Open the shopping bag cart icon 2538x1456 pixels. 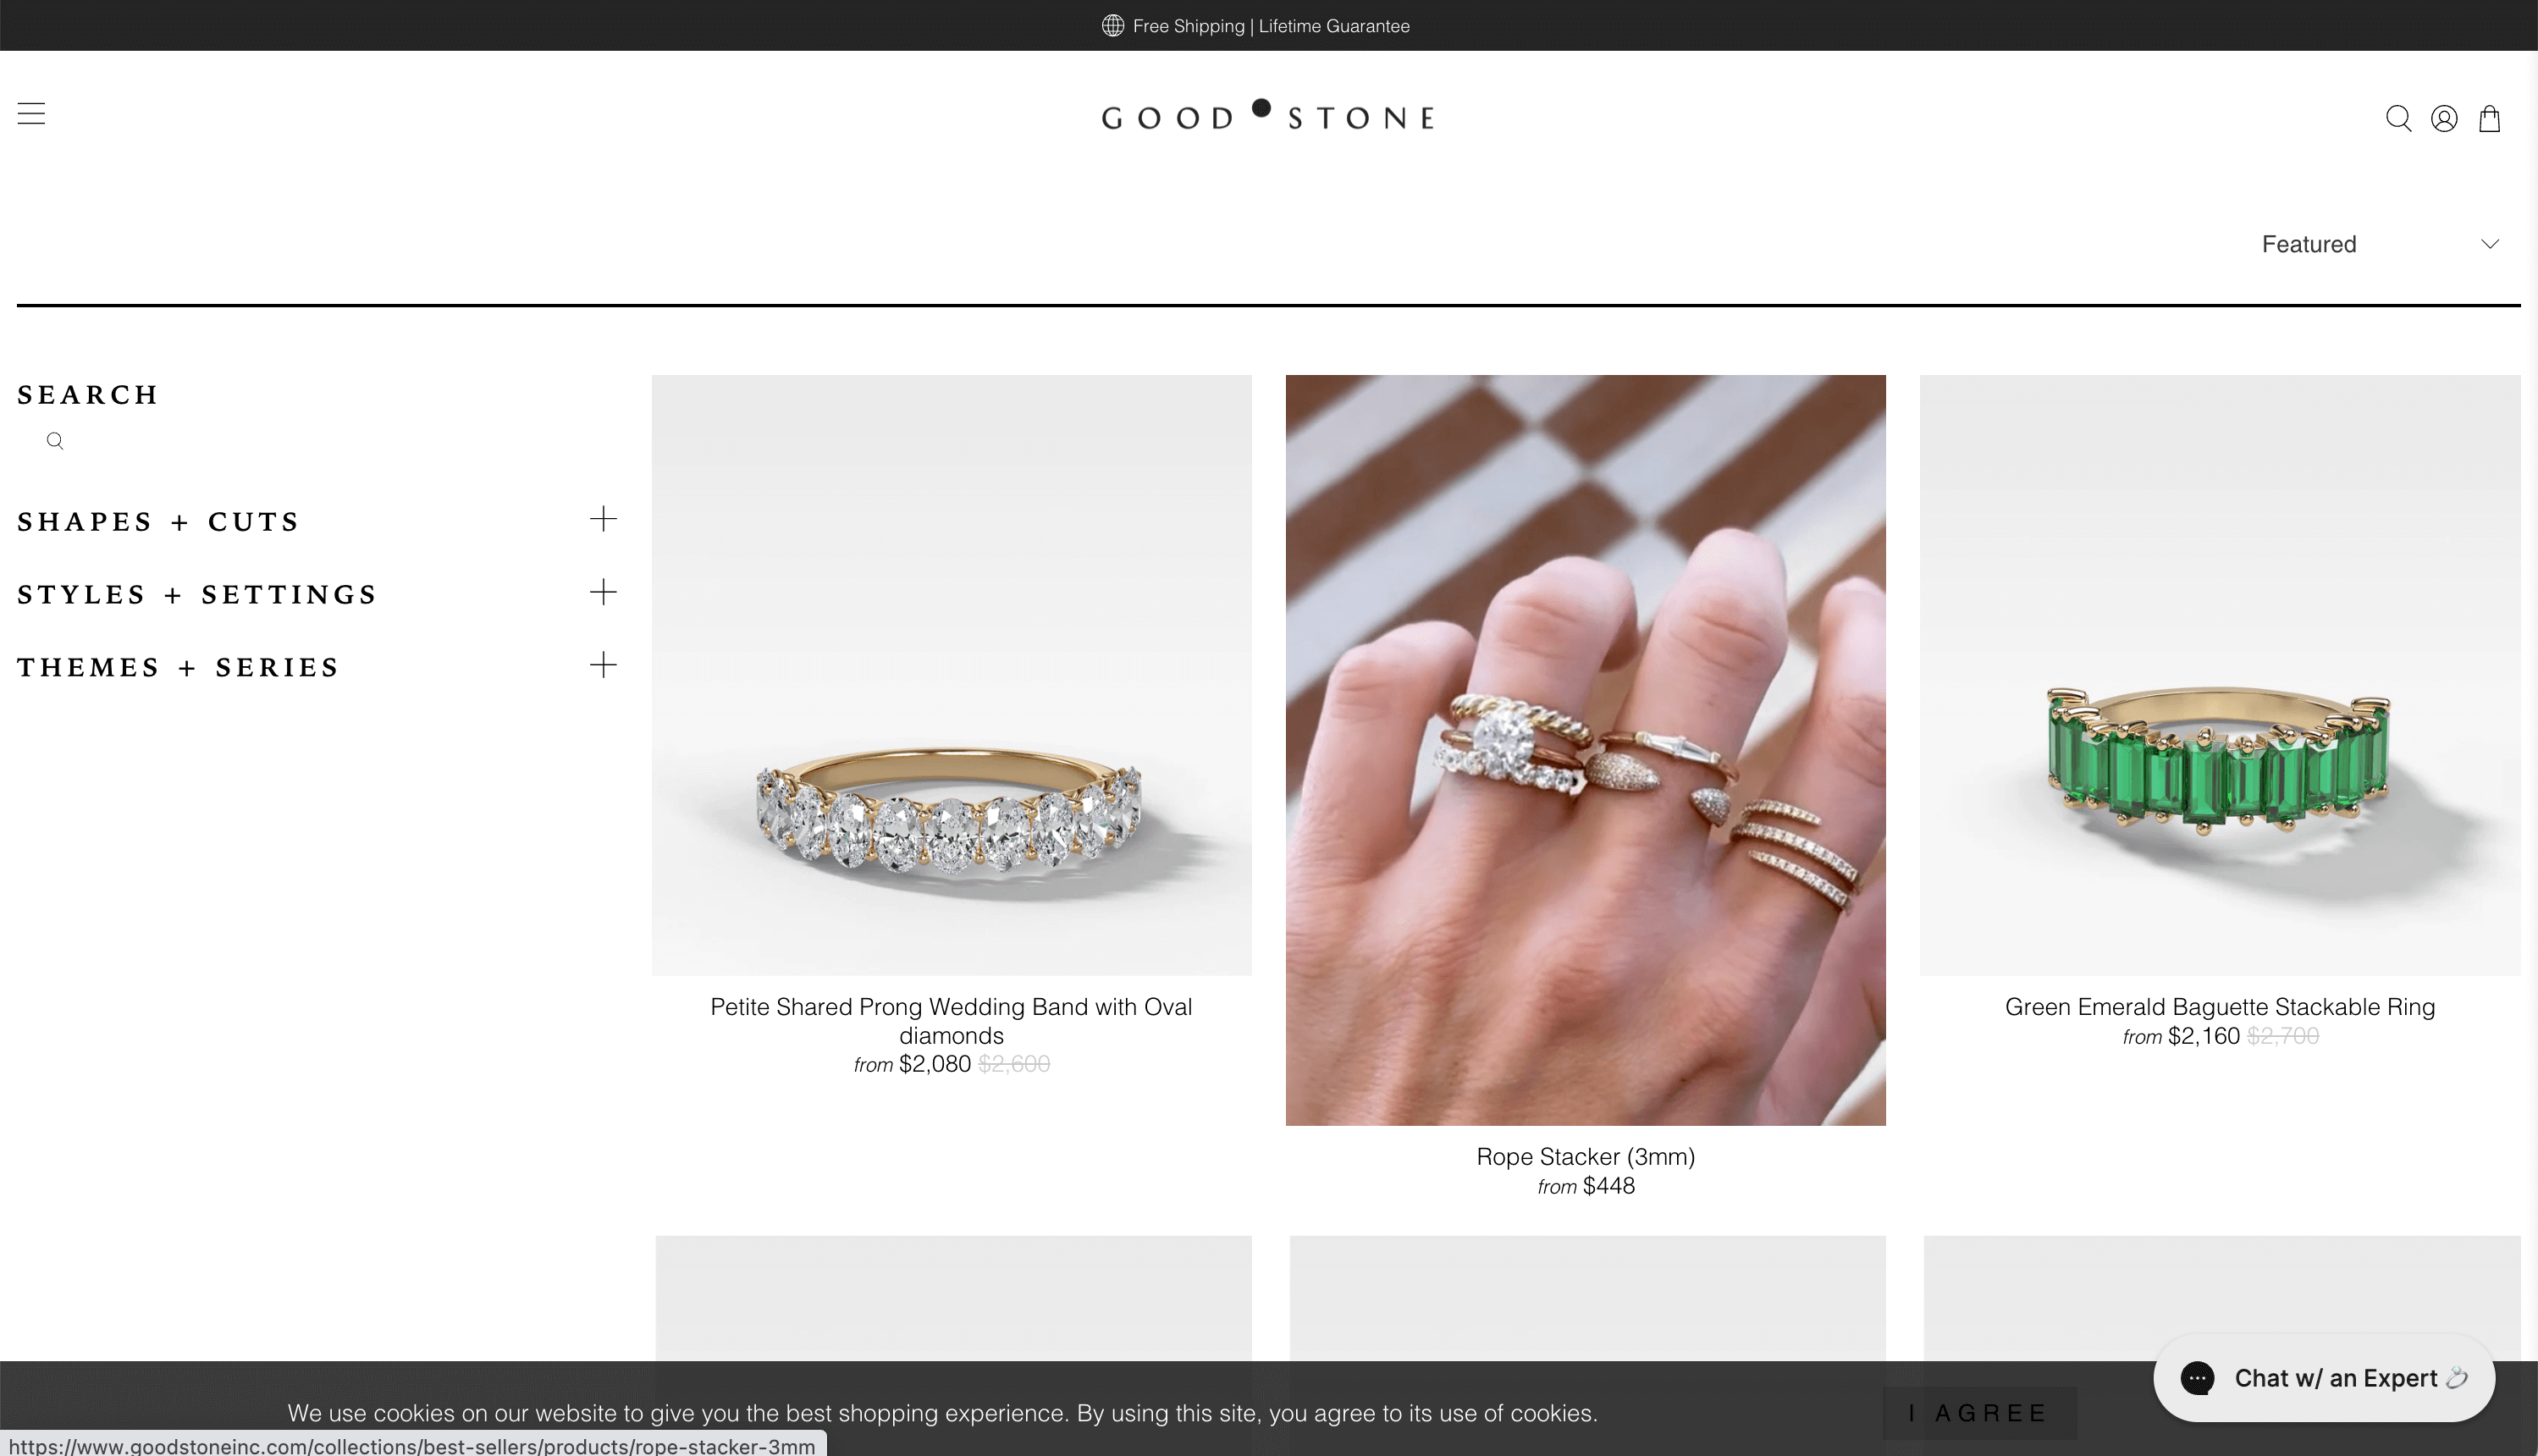(x=2490, y=119)
